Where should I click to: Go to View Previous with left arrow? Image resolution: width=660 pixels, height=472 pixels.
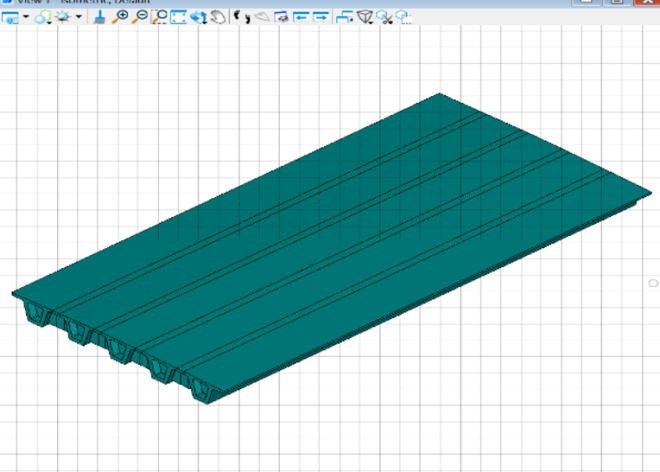pyautogui.click(x=301, y=17)
